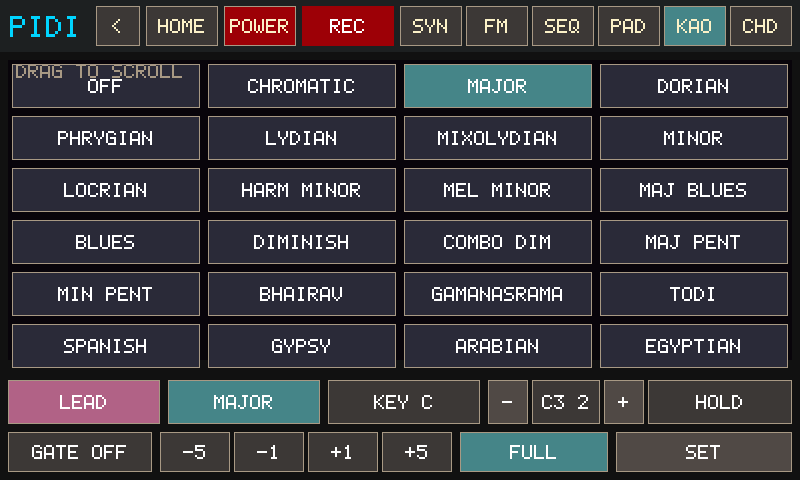Viewport: 800px width, 480px height.
Task: Switch to the SYN tab
Action: point(431,26)
